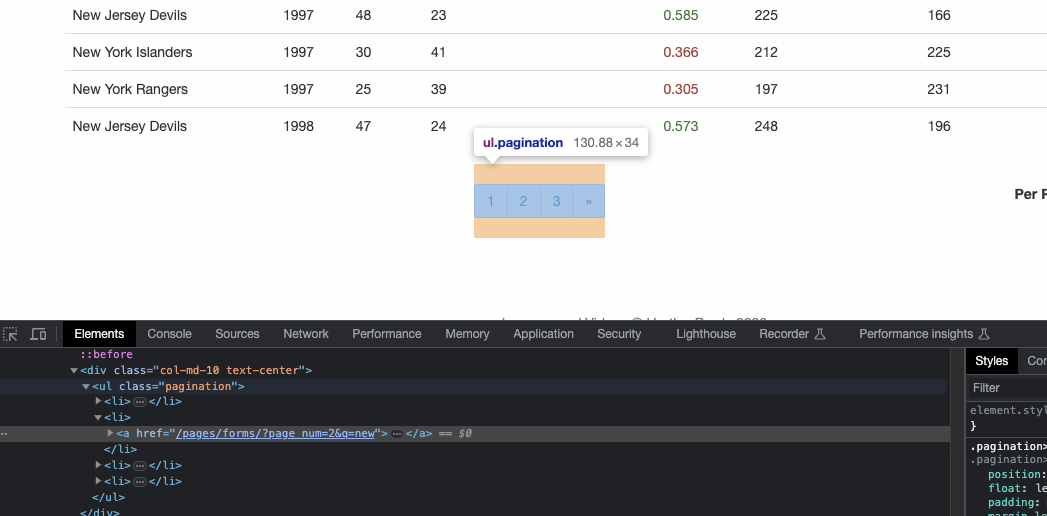
Task: Click the New York Rangers team cell
Action: (x=130, y=89)
